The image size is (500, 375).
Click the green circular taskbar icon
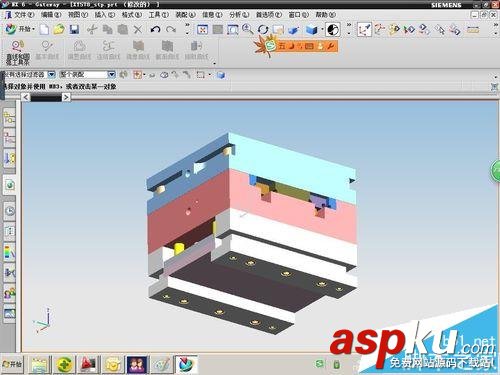(x=64, y=364)
